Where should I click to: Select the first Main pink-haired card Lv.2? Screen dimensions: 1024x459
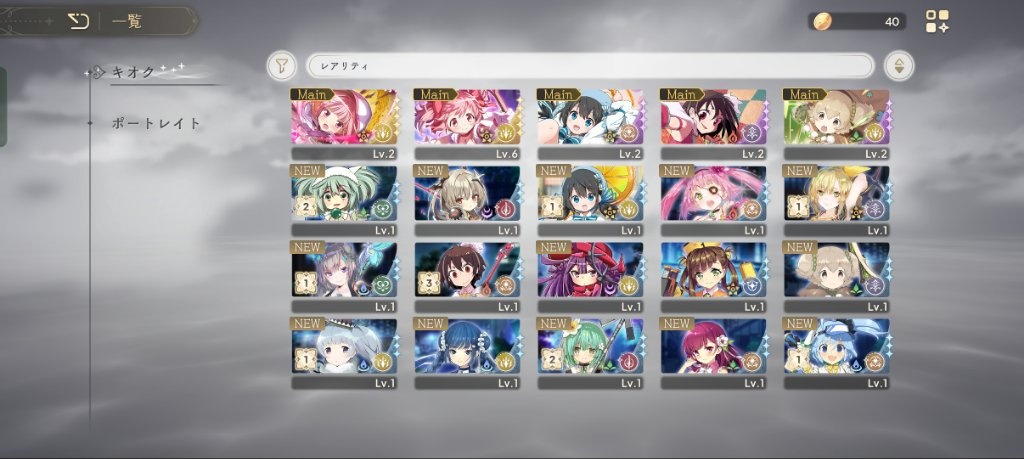(344, 125)
